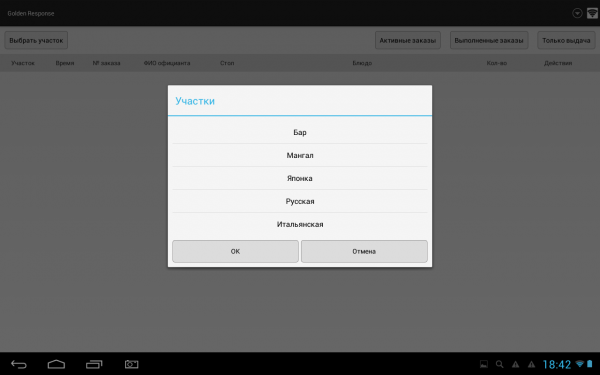
Task: Tap the Android home icon
Action: click(x=56, y=364)
